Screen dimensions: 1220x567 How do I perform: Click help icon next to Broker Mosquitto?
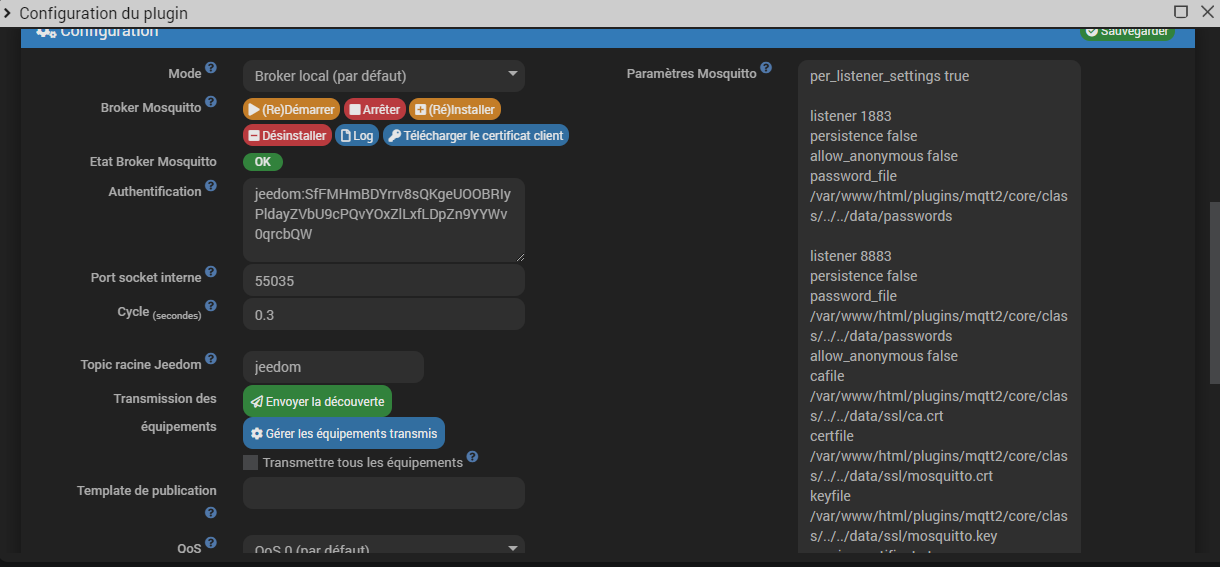[211, 102]
